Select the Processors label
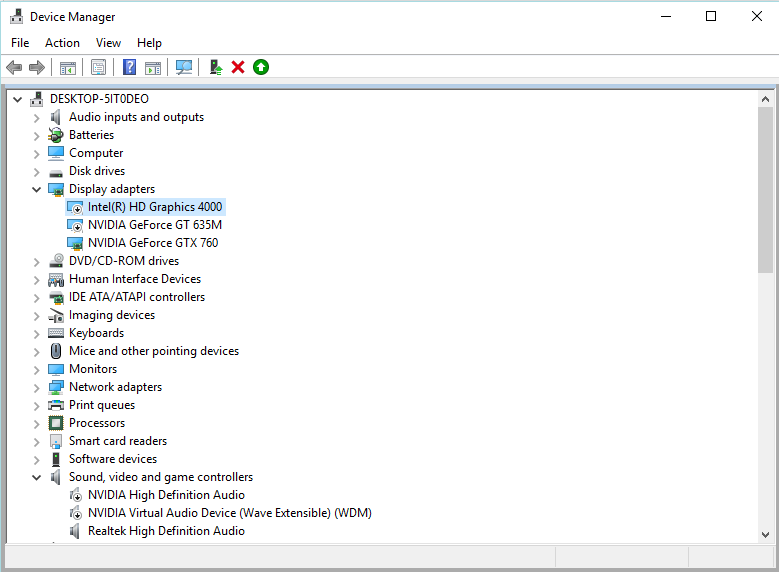Image resolution: width=779 pixels, height=572 pixels. tap(97, 423)
